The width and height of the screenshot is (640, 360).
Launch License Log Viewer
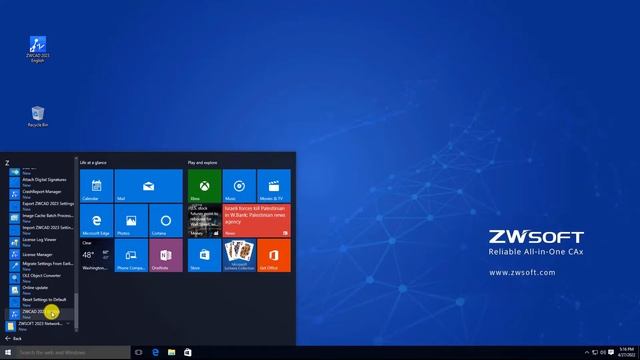(41, 242)
